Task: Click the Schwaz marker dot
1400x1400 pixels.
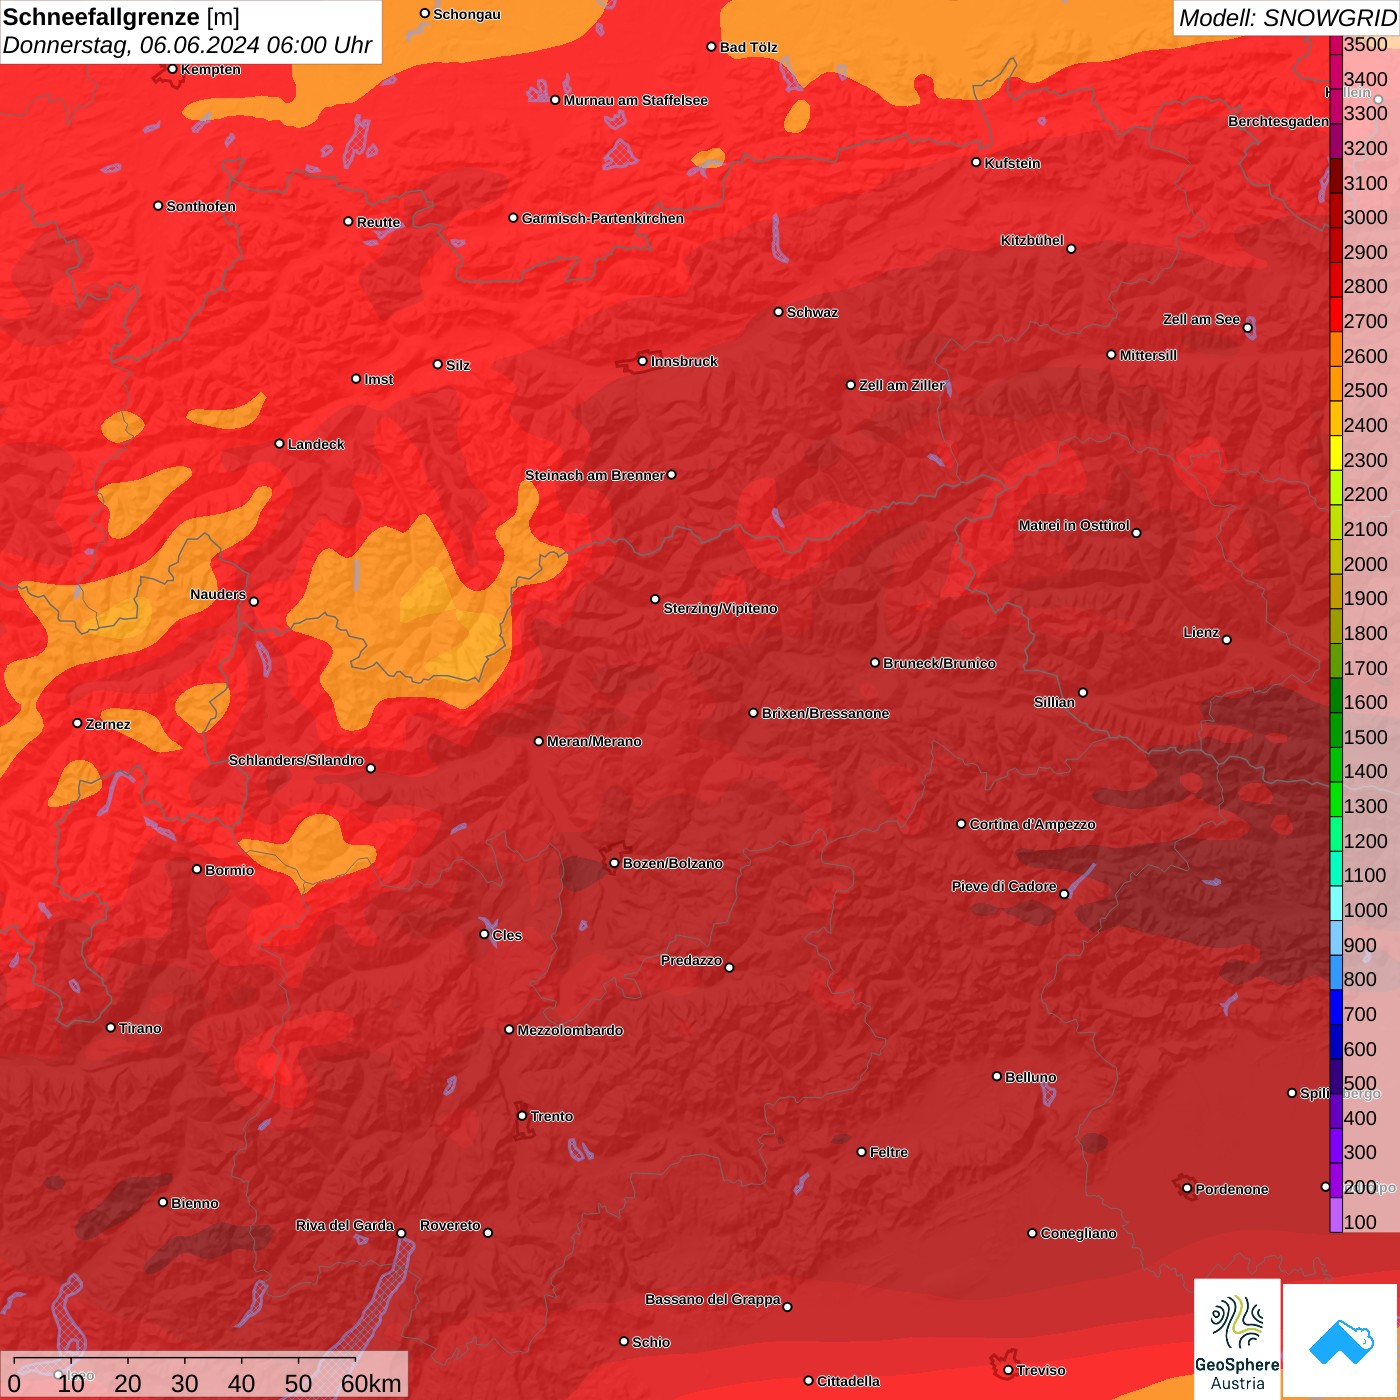Action: pyautogui.click(x=778, y=312)
